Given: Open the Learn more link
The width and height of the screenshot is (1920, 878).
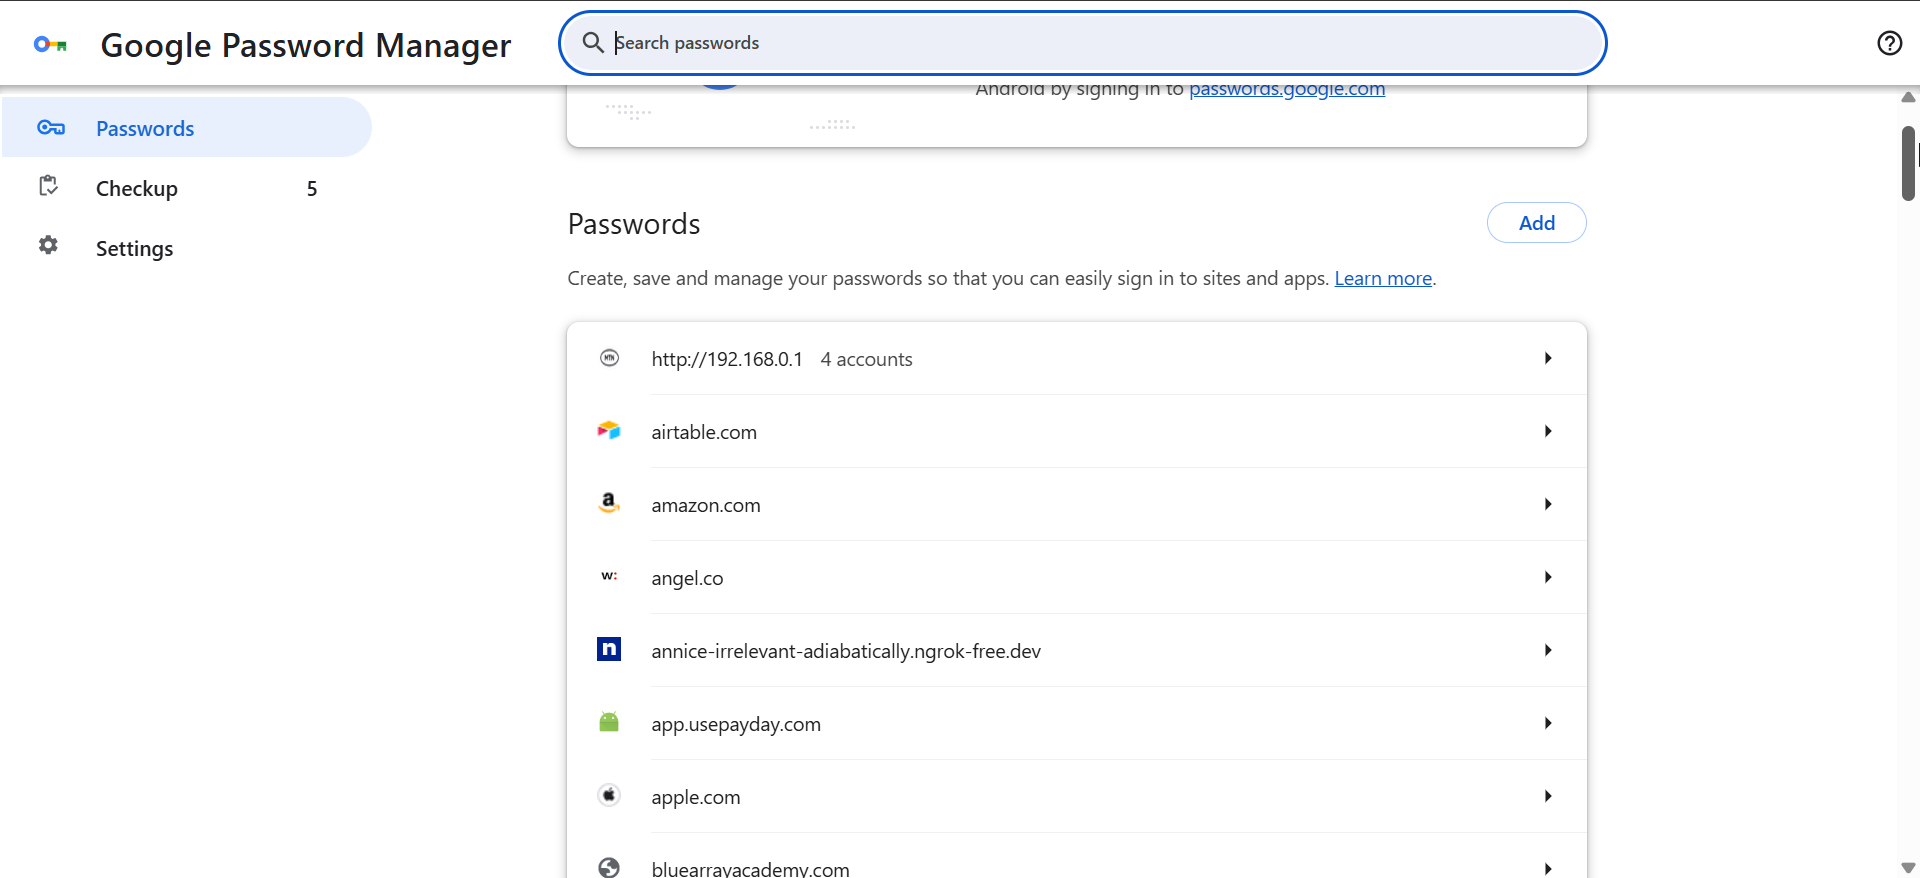Looking at the screenshot, I should pyautogui.click(x=1383, y=279).
